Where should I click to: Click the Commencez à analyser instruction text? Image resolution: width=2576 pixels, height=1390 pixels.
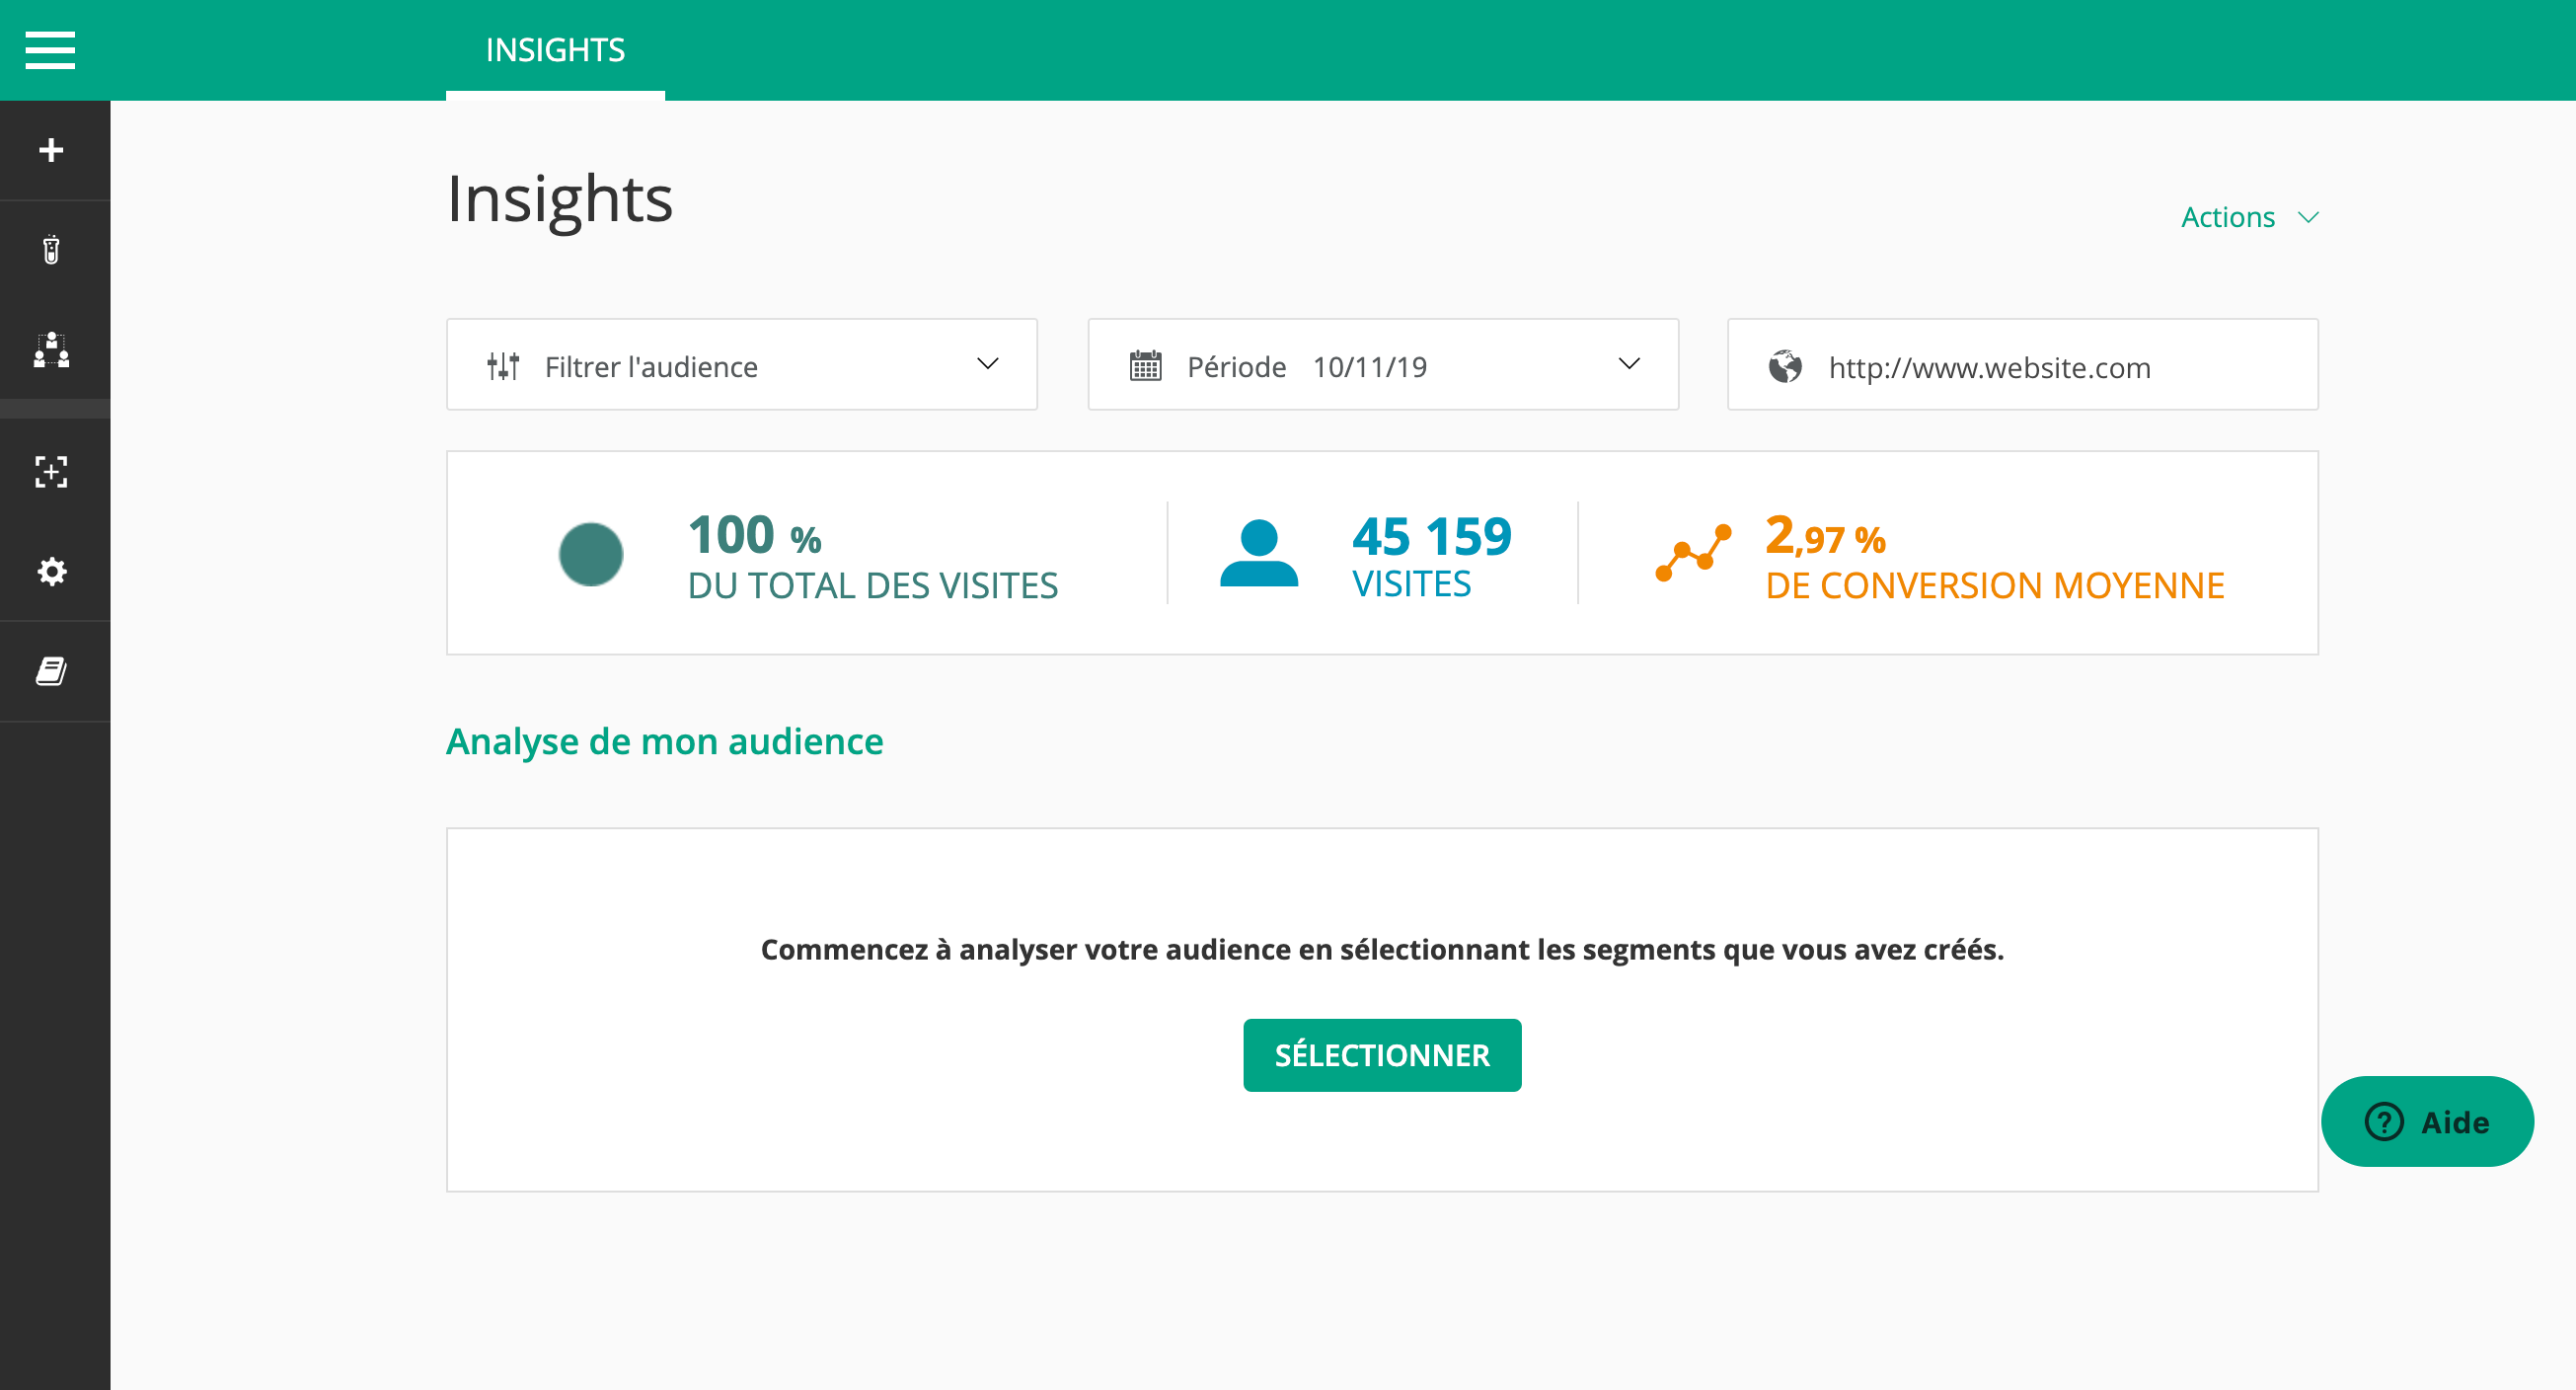coord(1382,949)
